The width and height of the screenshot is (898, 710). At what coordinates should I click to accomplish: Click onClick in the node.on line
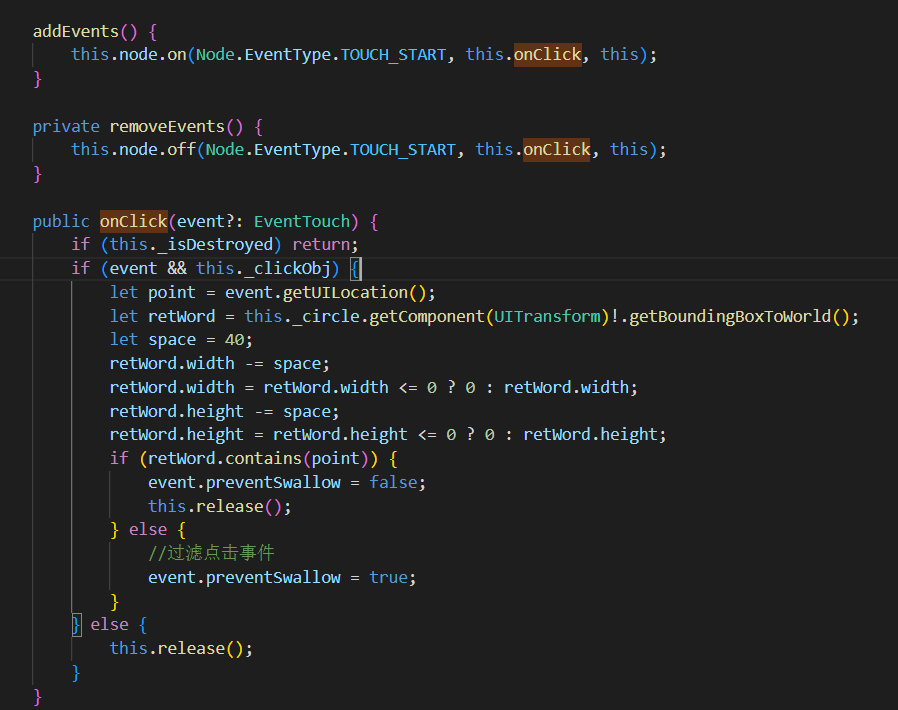(x=548, y=54)
